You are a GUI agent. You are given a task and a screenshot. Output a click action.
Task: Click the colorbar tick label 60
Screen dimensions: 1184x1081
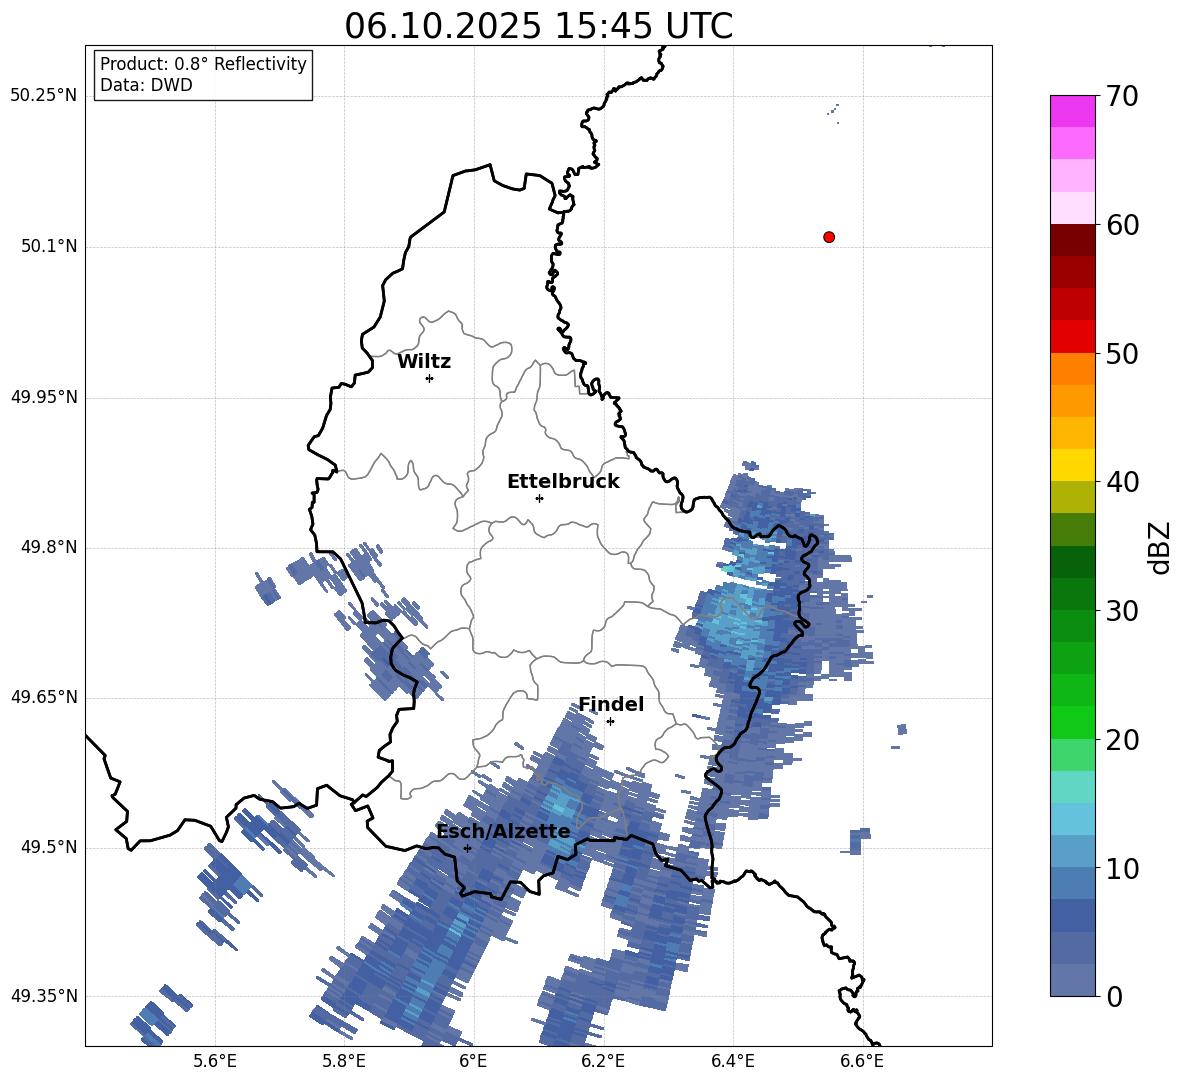1122,225
